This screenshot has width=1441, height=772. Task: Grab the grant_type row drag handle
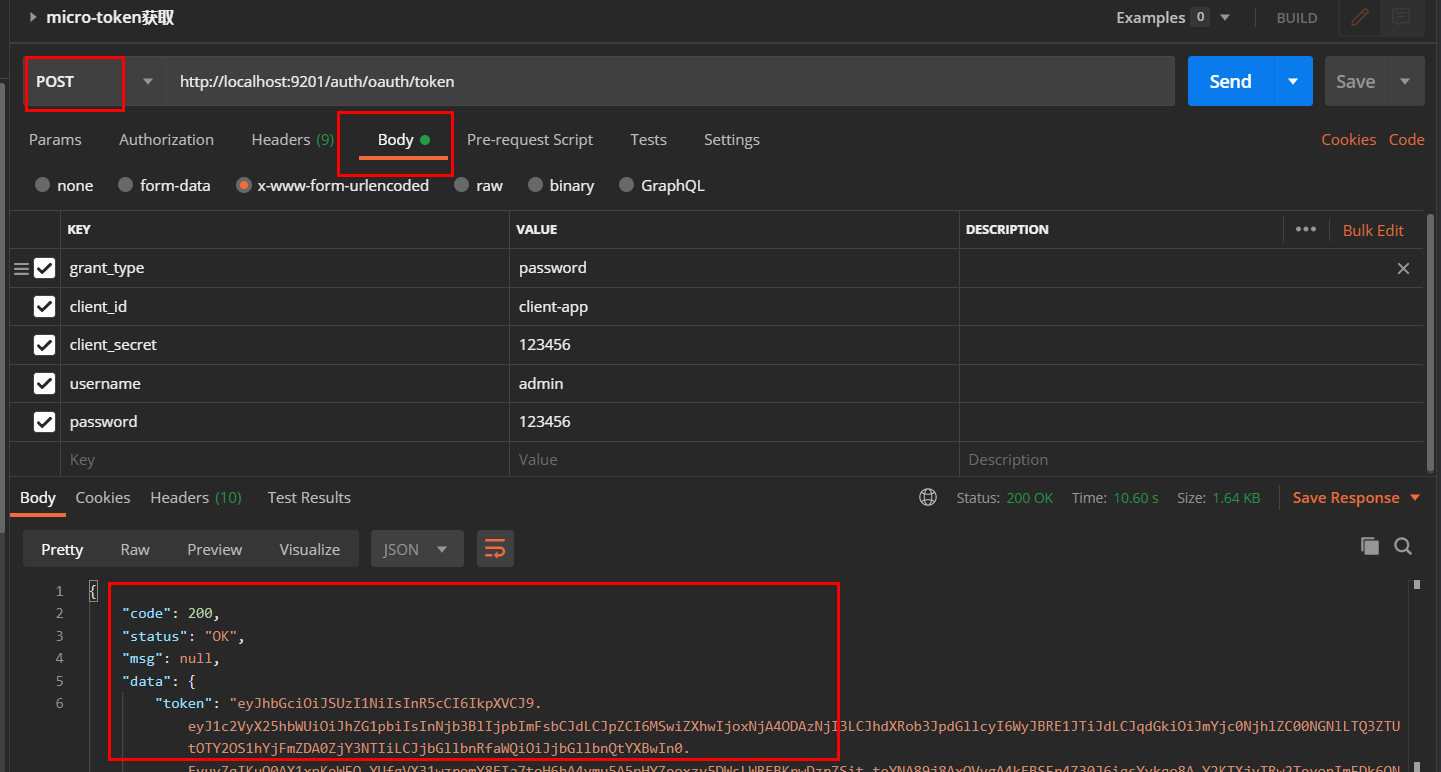coord(21,268)
